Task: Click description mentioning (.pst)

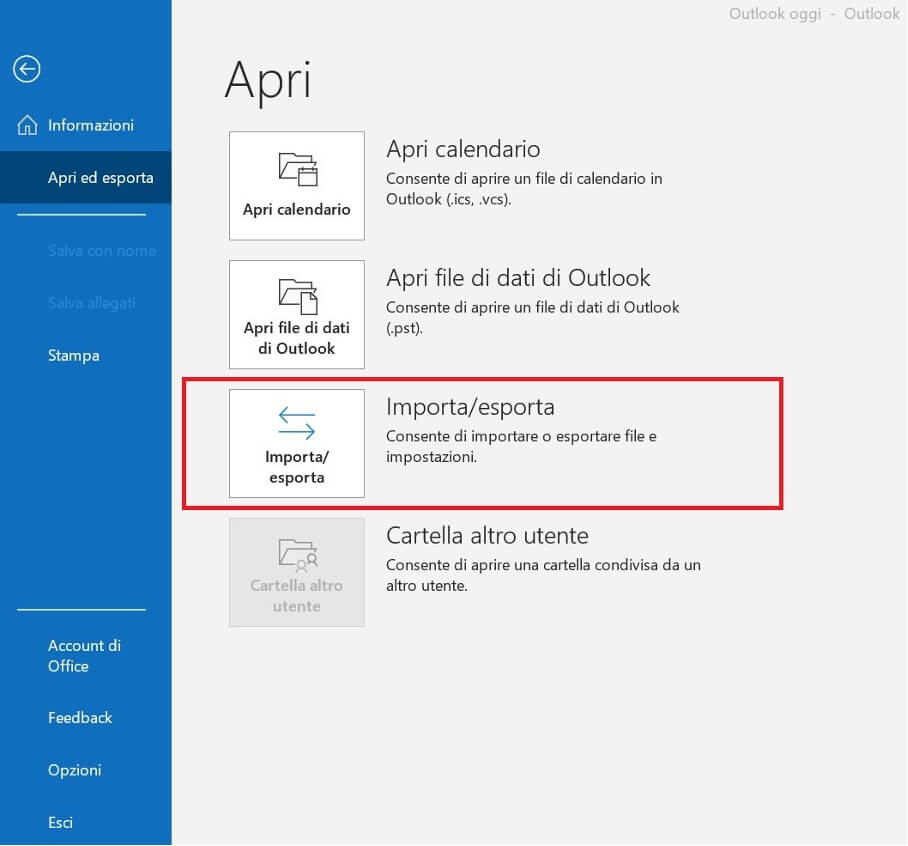Action: [x=533, y=317]
